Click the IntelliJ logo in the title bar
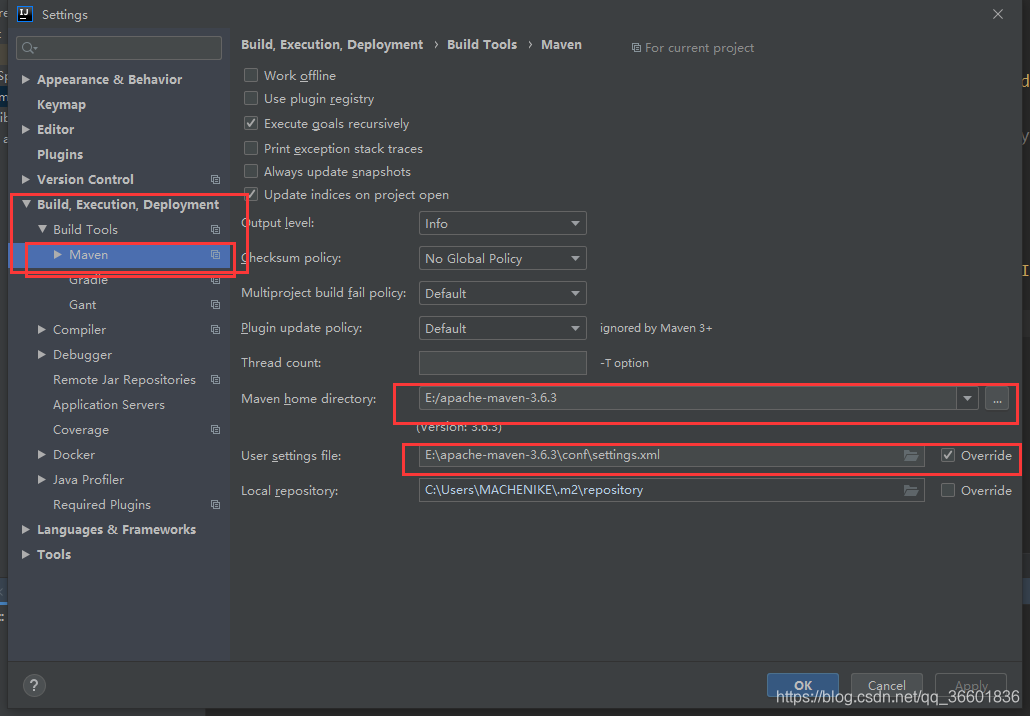The width and height of the screenshot is (1030, 716). 25,14
